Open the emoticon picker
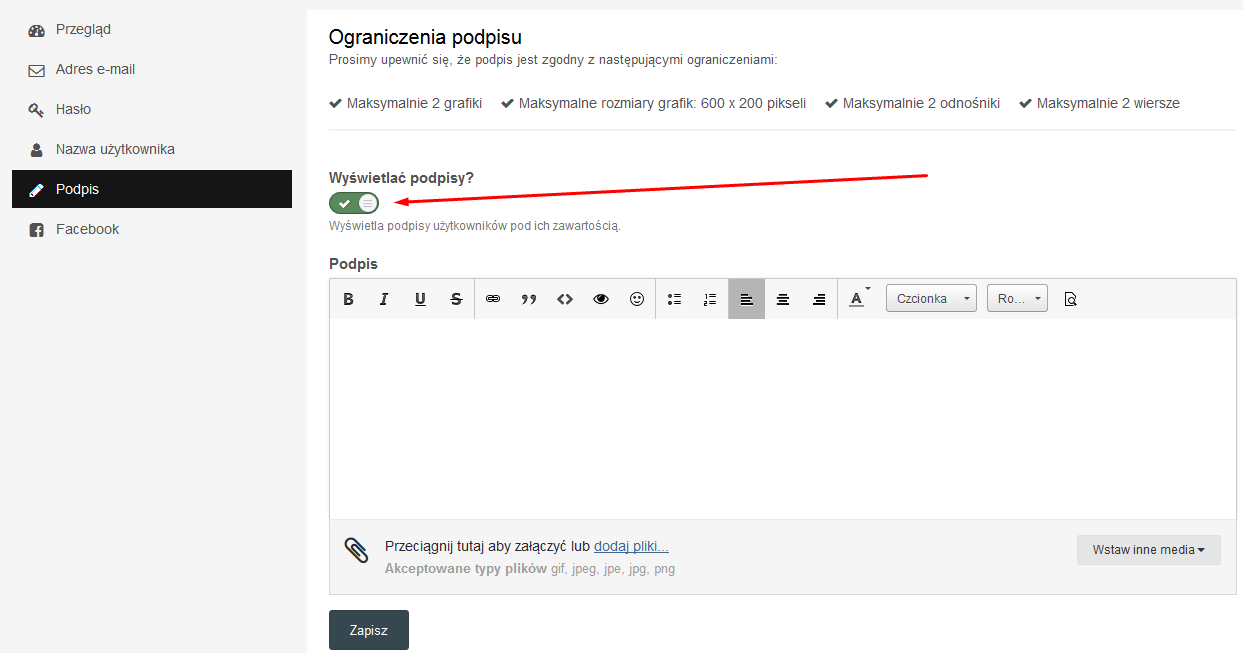This screenshot has width=1243, height=653. pos(637,299)
